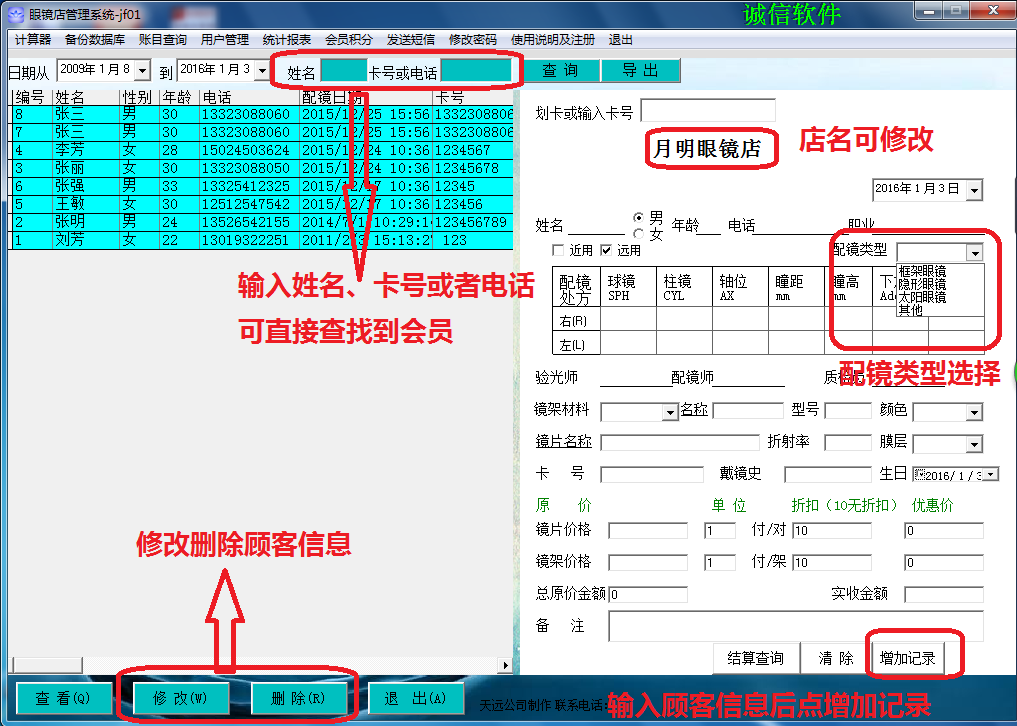The width and height of the screenshot is (1017, 726).
Task: Select the row for 张明
Action: pos(262,222)
